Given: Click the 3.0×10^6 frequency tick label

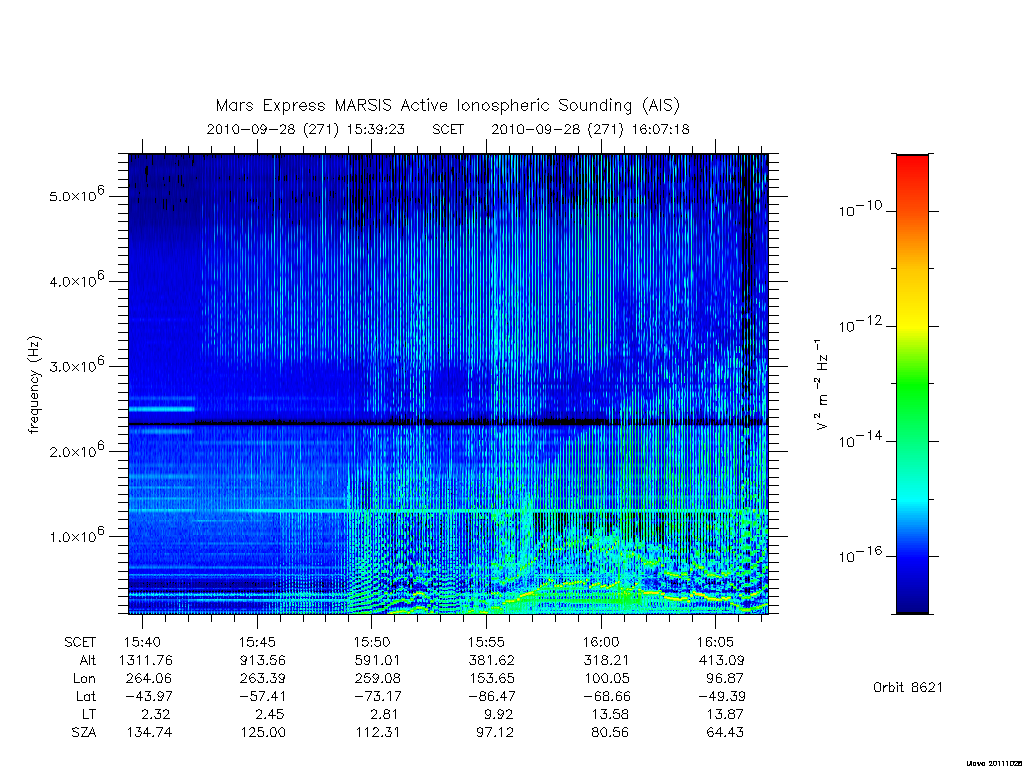Looking at the screenshot, I should click(77, 364).
